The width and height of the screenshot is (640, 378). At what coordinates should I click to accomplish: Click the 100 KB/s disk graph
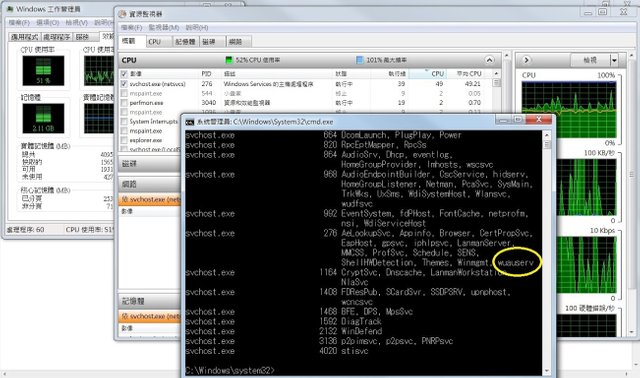pos(586,187)
